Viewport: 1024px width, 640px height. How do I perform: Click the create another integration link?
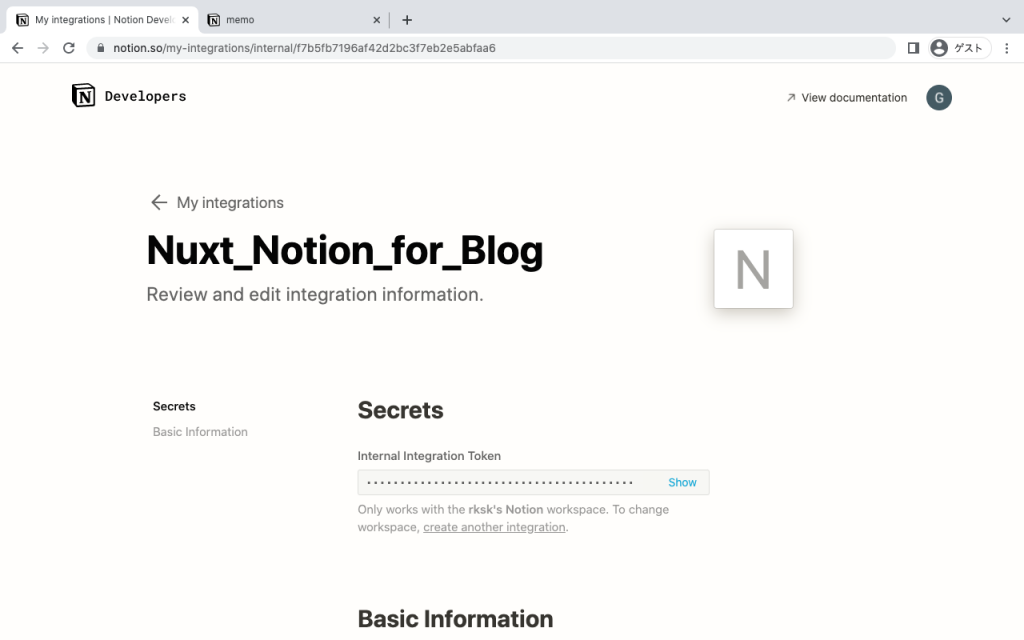click(x=494, y=527)
